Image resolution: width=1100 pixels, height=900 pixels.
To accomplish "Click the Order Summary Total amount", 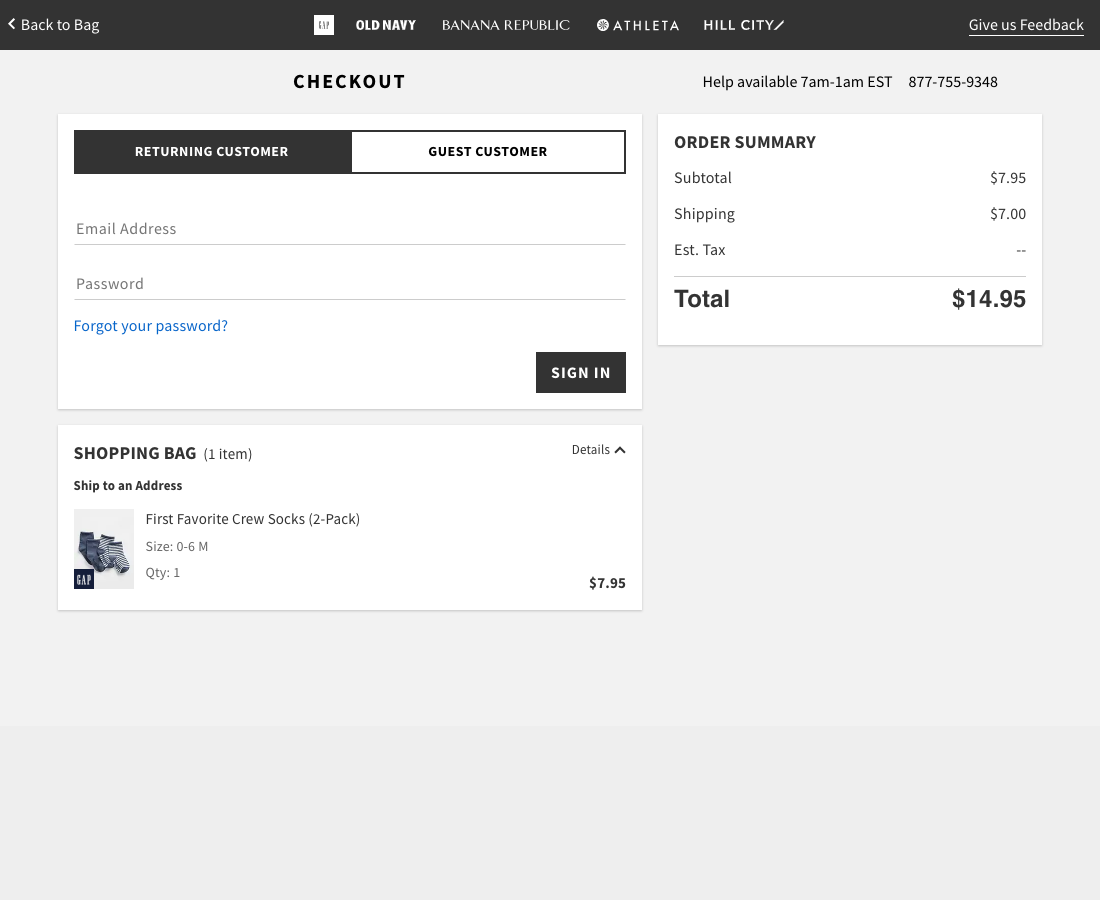I will 988,298.
